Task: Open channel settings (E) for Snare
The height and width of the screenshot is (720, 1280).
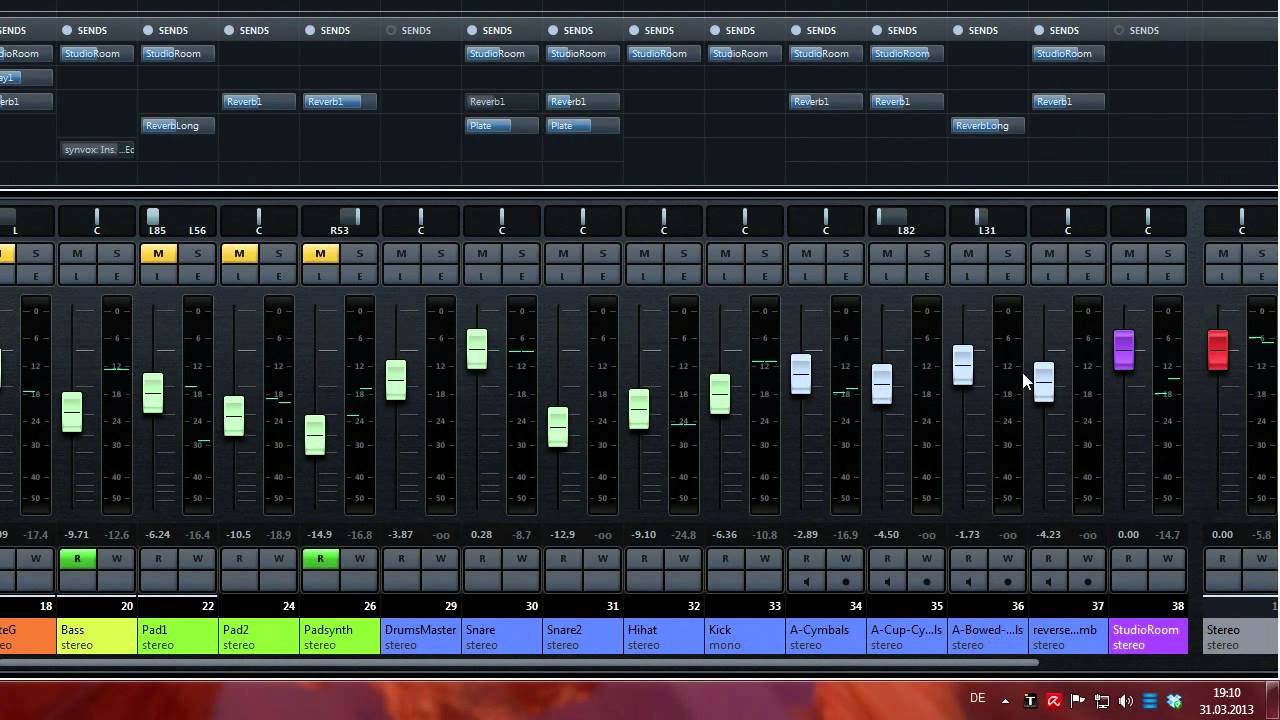Action: pos(521,276)
